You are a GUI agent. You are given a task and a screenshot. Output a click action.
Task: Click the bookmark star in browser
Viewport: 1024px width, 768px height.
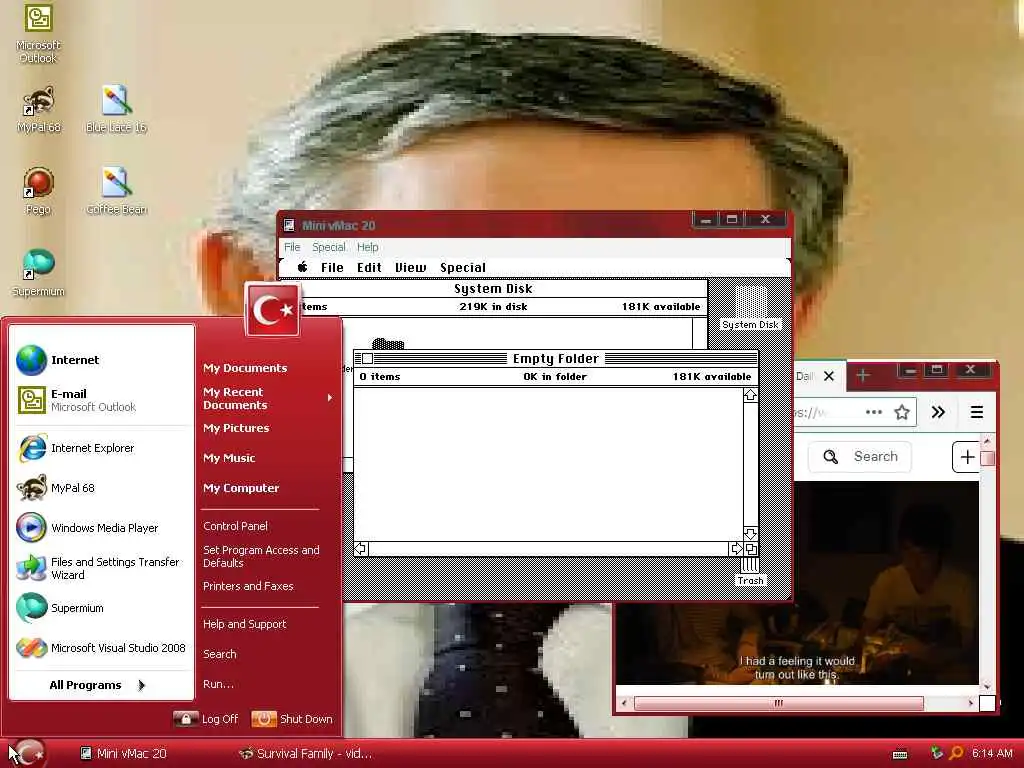pos(902,412)
